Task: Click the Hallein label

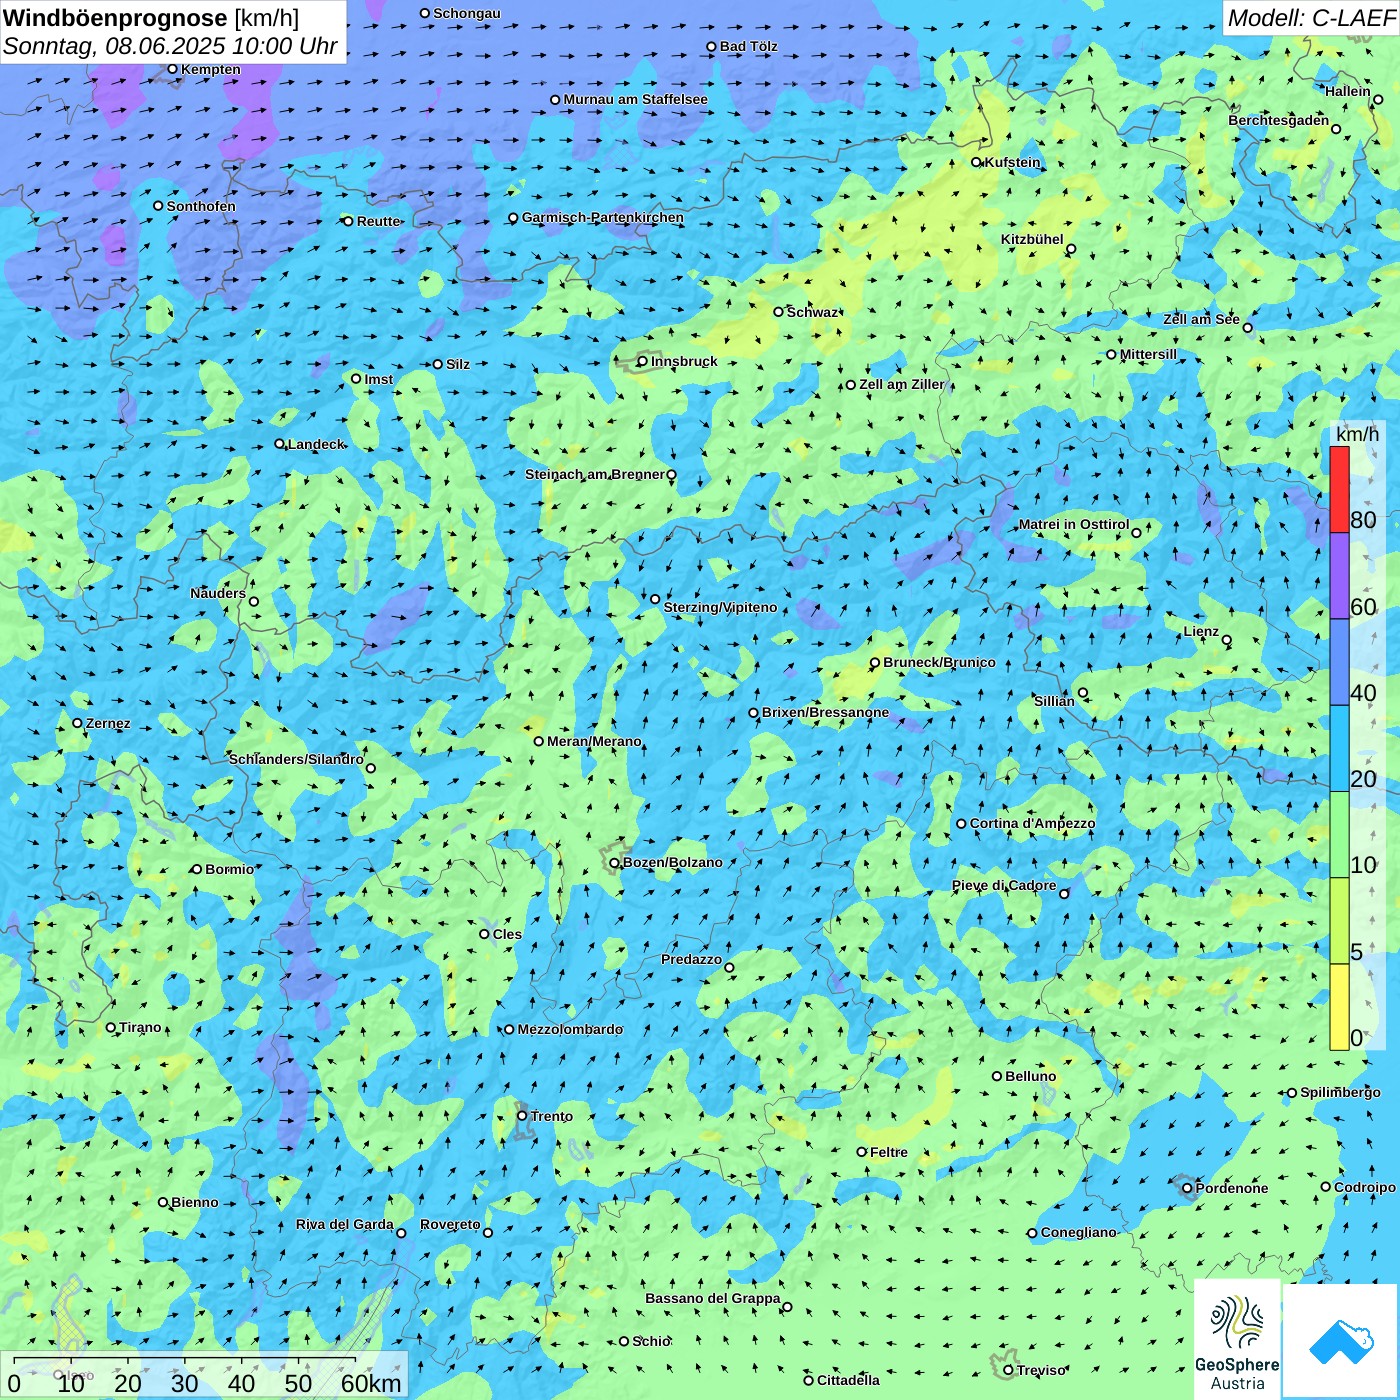Action: tap(1348, 91)
